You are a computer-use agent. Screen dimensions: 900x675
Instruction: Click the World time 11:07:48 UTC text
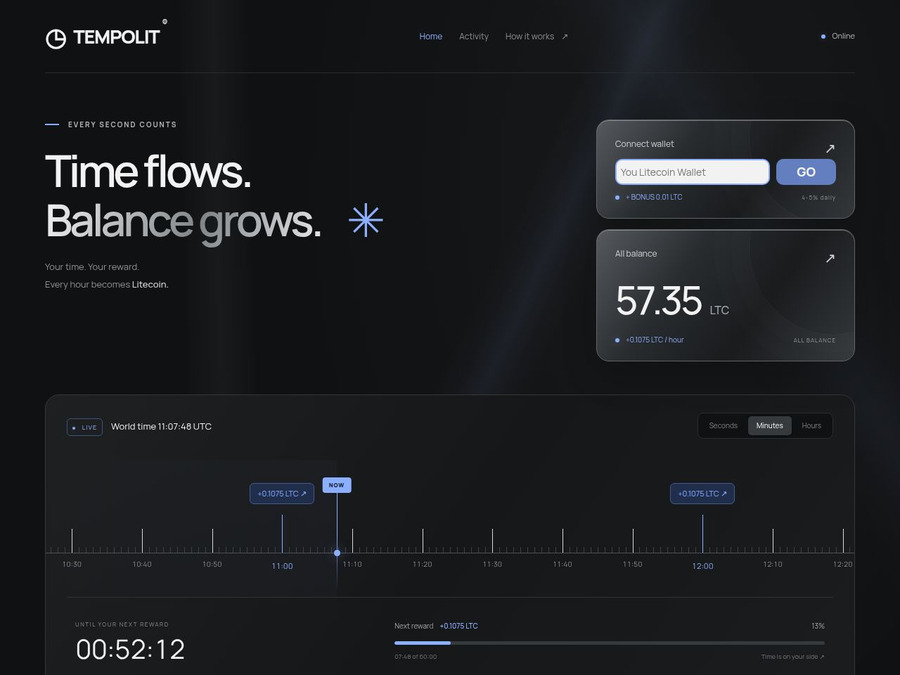[161, 426]
